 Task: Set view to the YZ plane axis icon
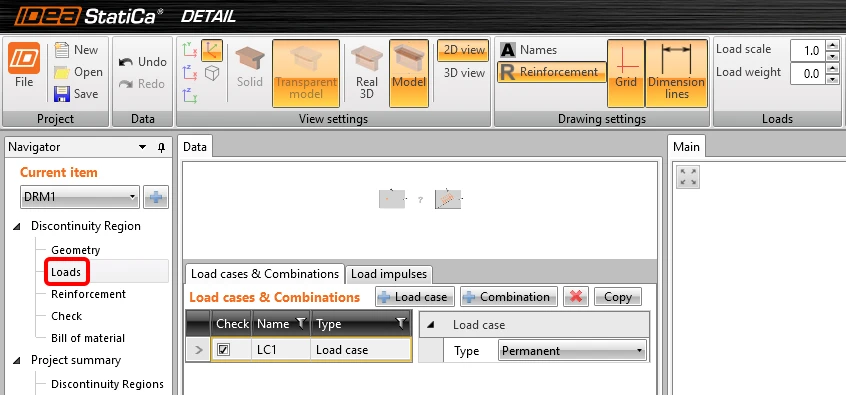pos(190,95)
